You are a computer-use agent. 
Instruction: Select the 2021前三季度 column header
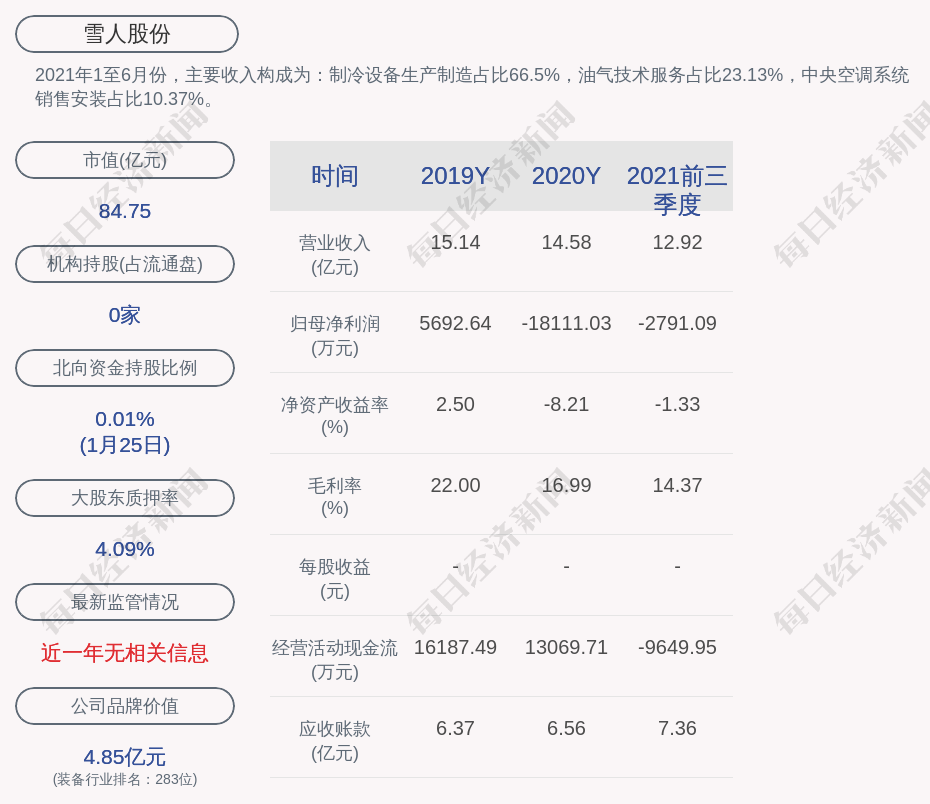point(677,190)
